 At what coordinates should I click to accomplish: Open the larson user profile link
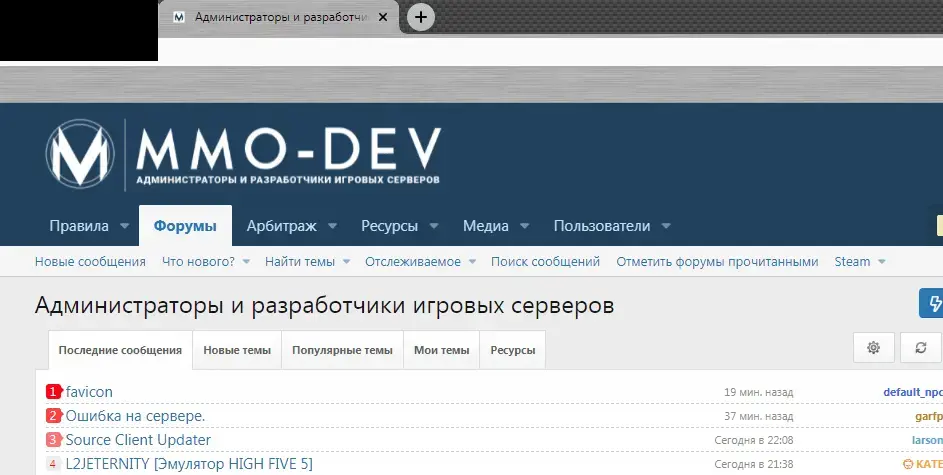click(927, 440)
